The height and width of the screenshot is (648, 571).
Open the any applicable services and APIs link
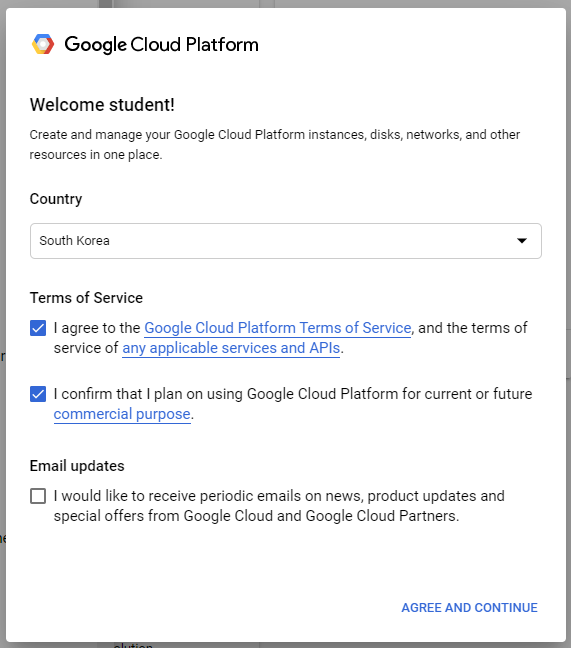point(231,348)
